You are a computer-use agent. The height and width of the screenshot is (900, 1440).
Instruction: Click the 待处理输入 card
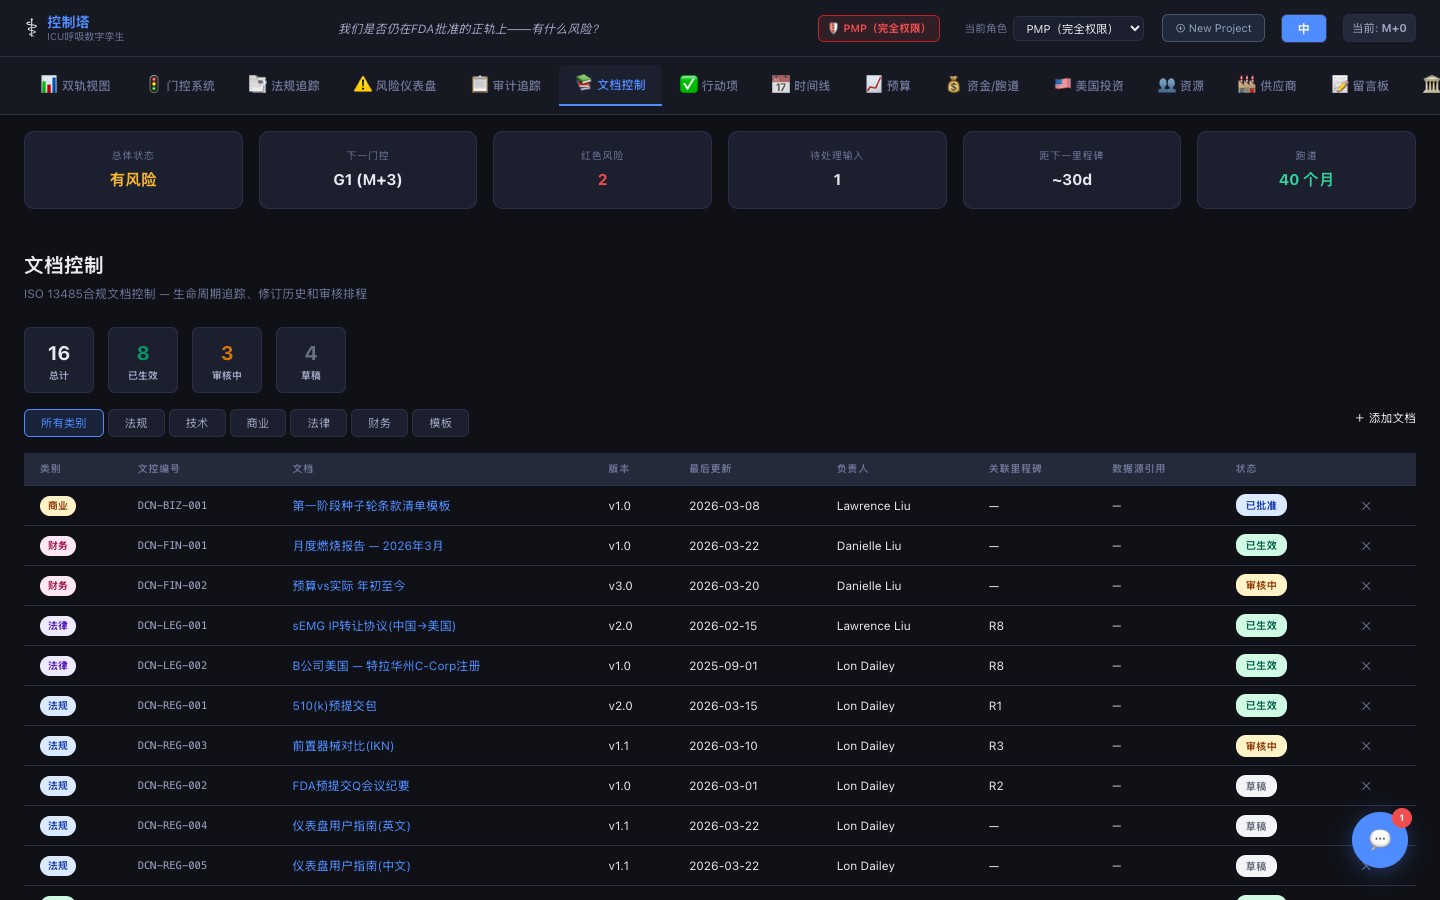pos(837,170)
